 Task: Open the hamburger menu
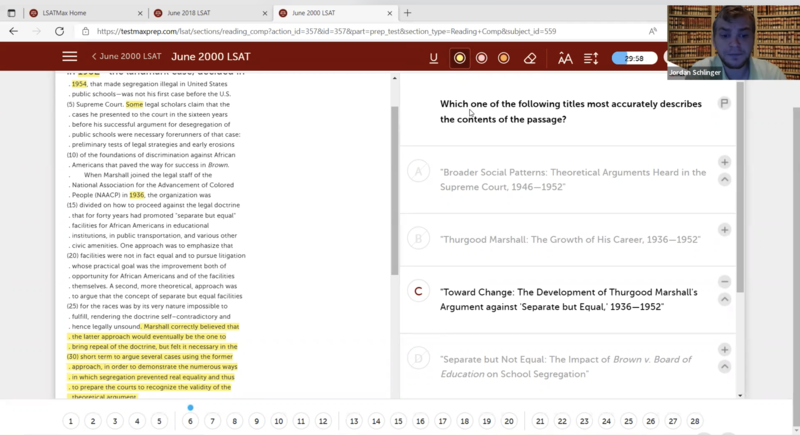pos(69,57)
